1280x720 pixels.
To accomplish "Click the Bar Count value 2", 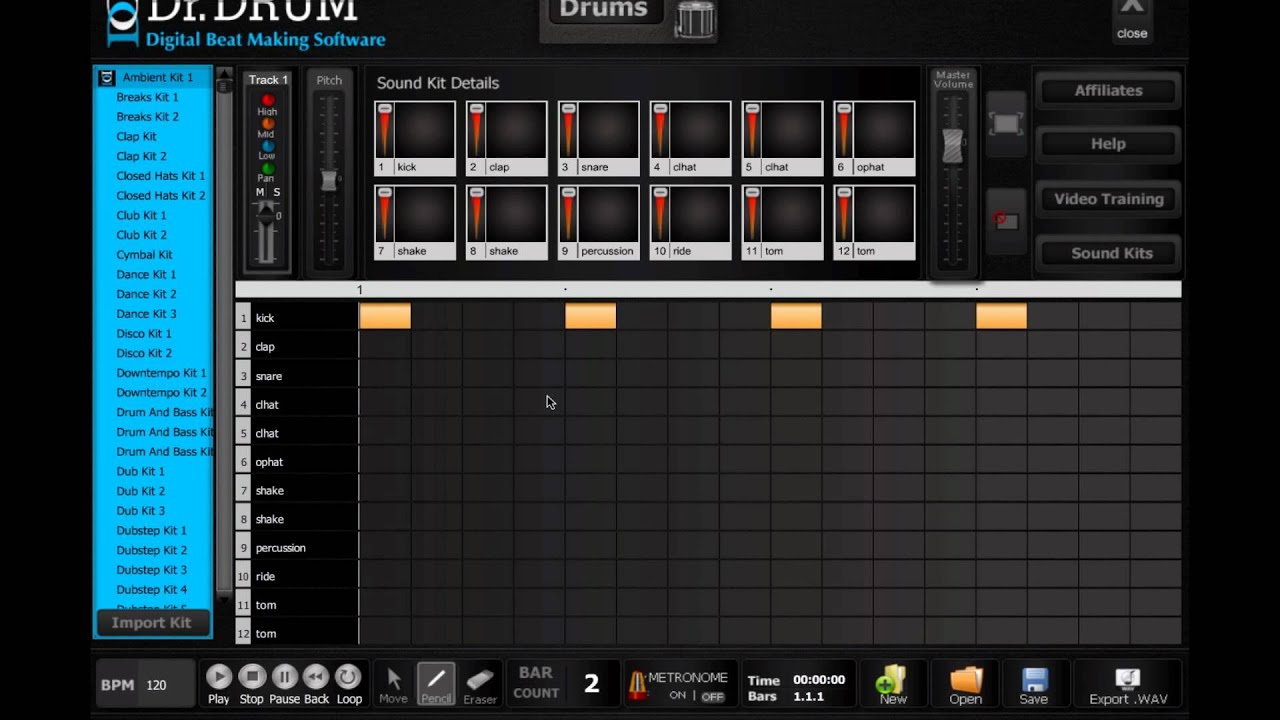I will click(x=592, y=684).
